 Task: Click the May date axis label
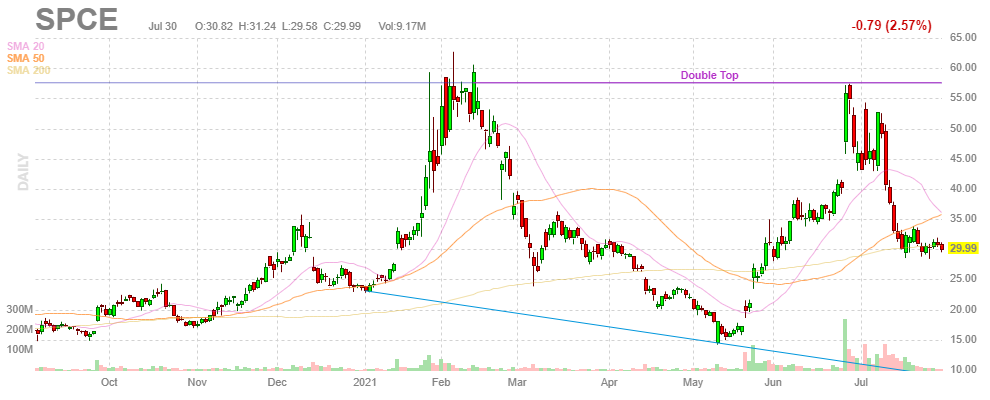pyautogui.click(x=693, y=382)
